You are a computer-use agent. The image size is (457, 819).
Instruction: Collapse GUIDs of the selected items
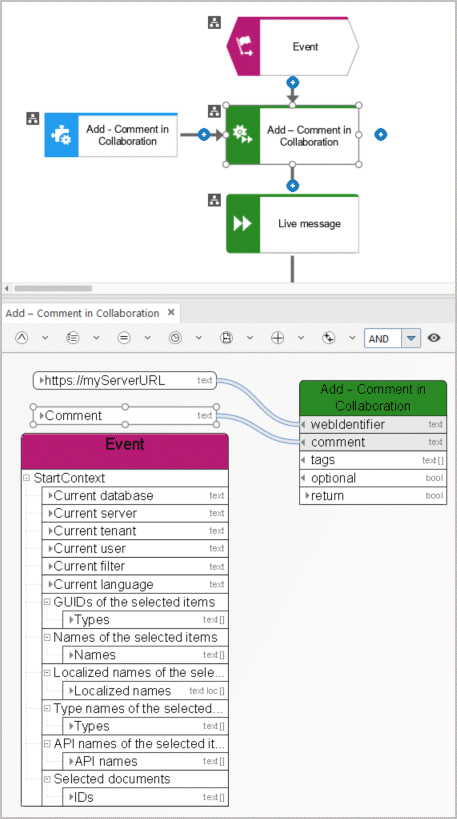47,602
